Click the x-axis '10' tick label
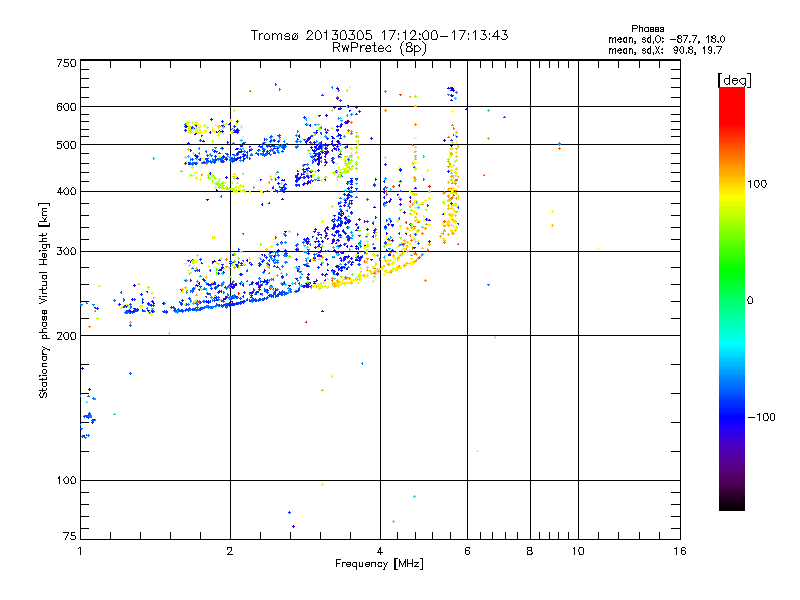 [578, 551]
